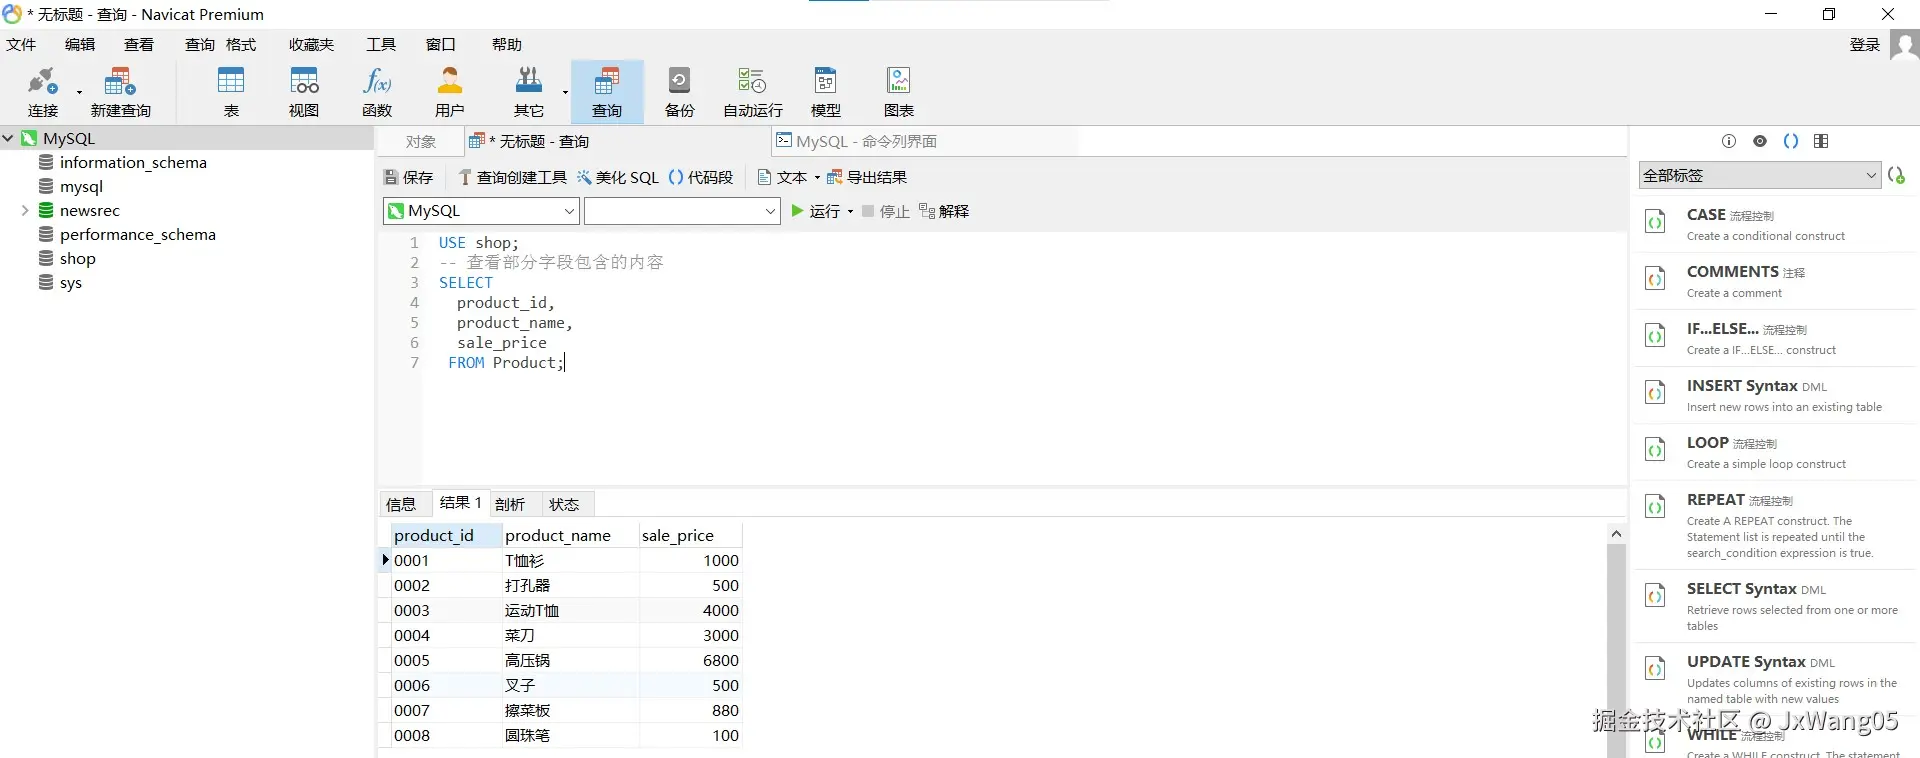This screenshot has width=1920, height=758.
Task: Select the sys database
Action: (x=71, y=282)
